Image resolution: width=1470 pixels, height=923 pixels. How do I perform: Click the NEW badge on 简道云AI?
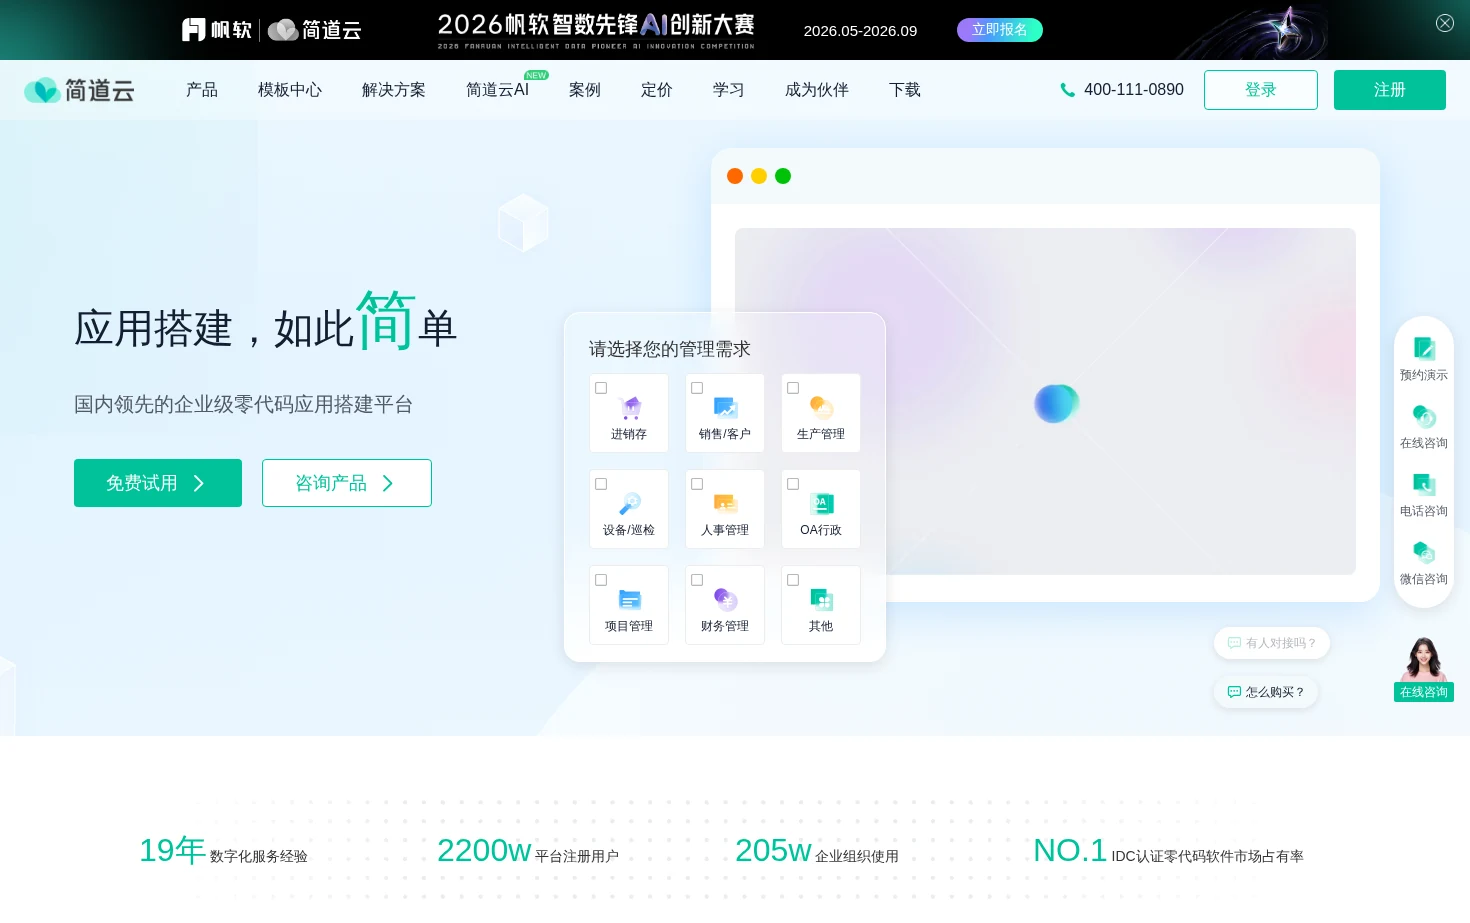(536, 75)
